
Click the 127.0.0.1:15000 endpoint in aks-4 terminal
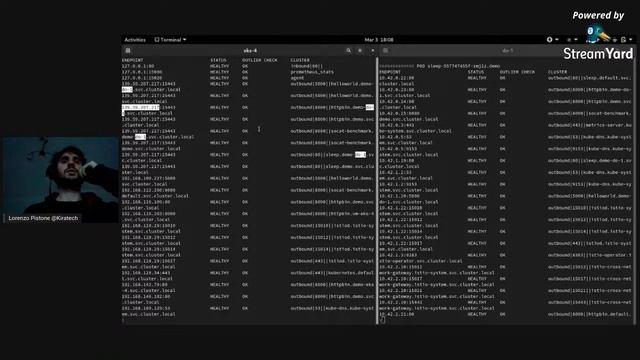click(x=142, y=72)
